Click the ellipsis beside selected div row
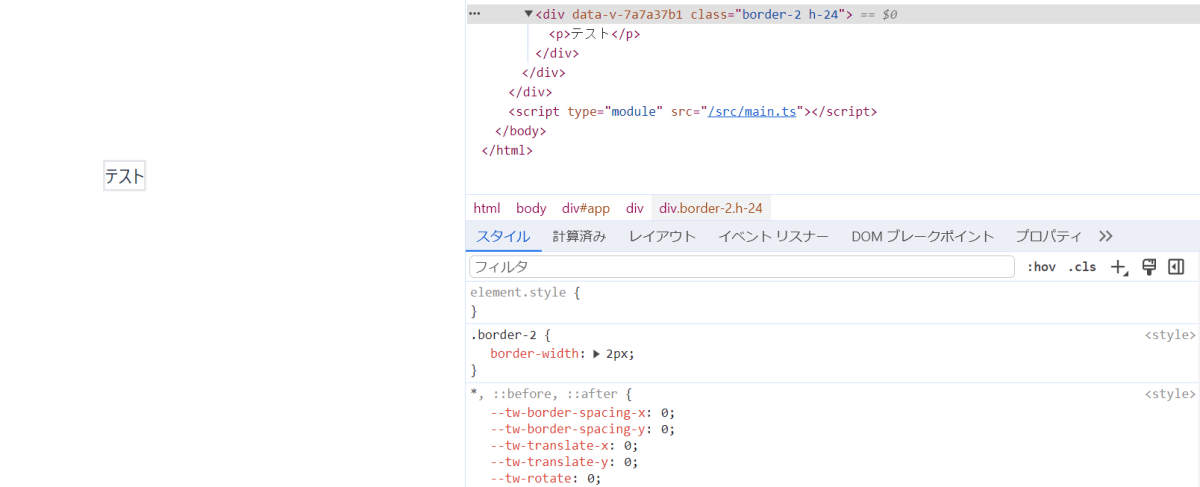 click(475, 14)
